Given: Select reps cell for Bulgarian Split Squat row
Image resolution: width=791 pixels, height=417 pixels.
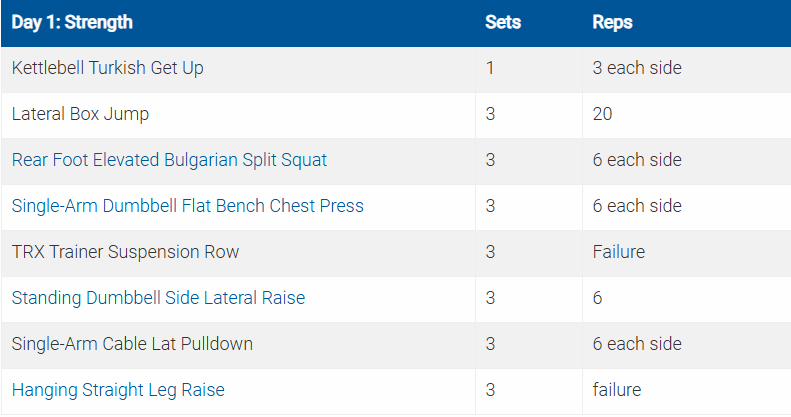Looking at the screenshot, I should click(x=637, y=160).
